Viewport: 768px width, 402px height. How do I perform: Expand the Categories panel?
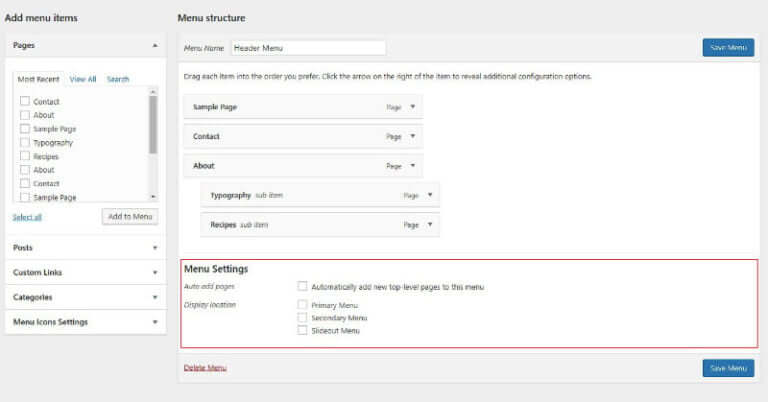(x=154, y=297)
